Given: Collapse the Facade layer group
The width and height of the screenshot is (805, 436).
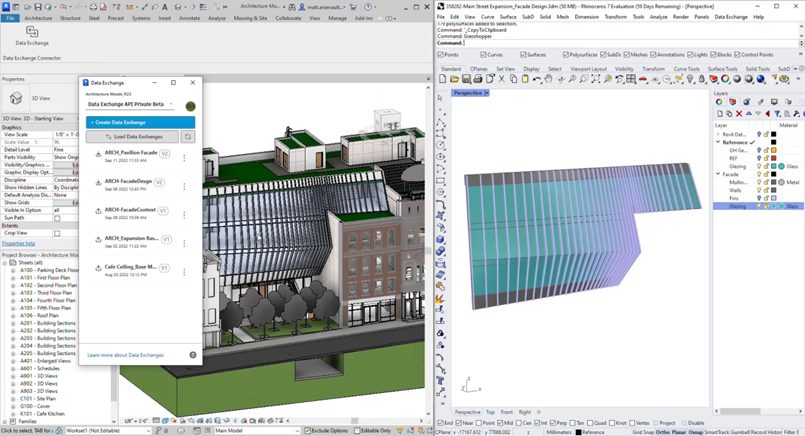Looking at the screenshot, I should 718,174.
